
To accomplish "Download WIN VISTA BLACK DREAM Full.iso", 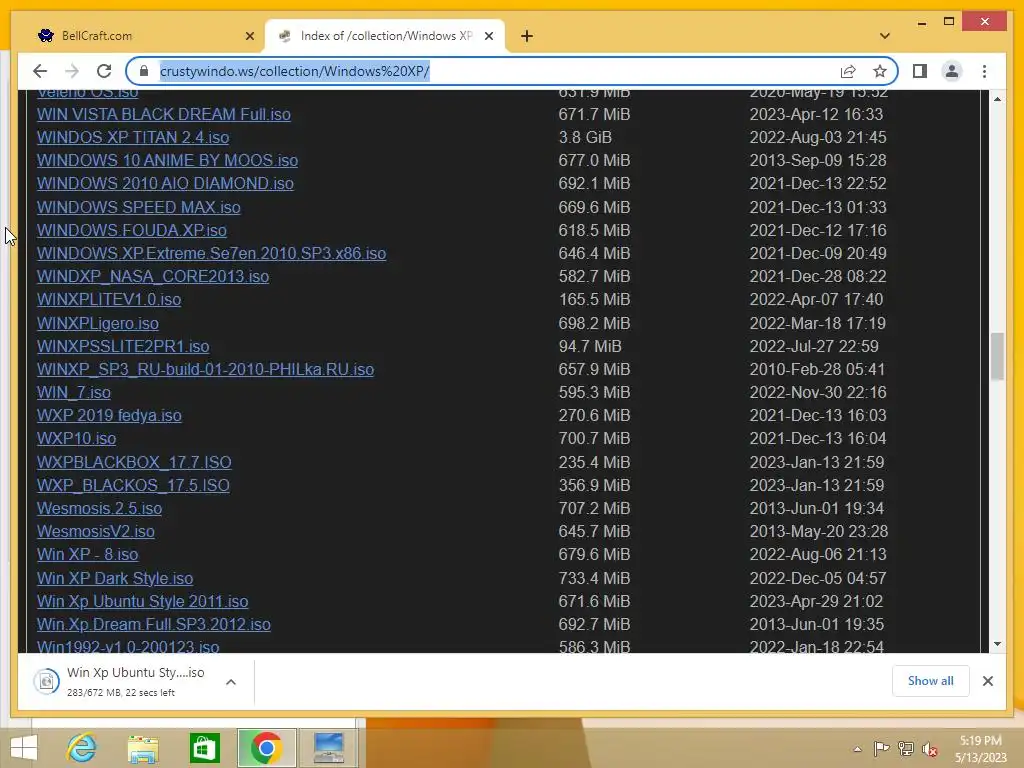I will pyautogui.click(x=164, y=114).
